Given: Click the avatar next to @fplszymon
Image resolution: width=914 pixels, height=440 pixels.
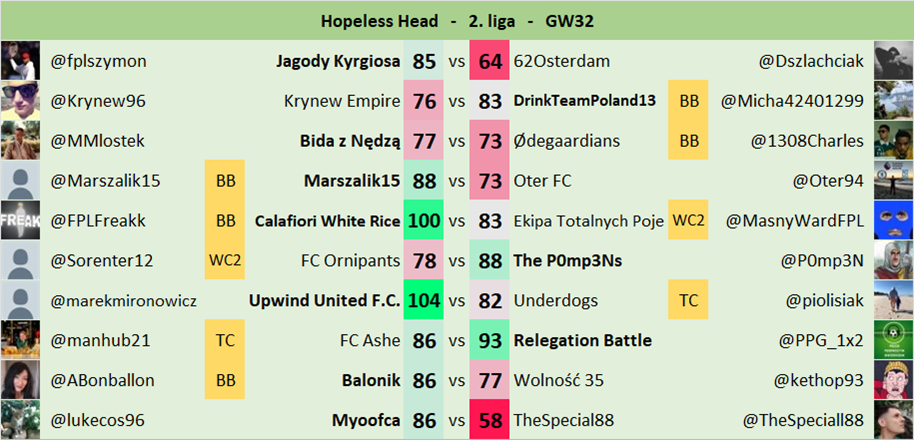Looking at the screenshot, I should pos(20,61).
